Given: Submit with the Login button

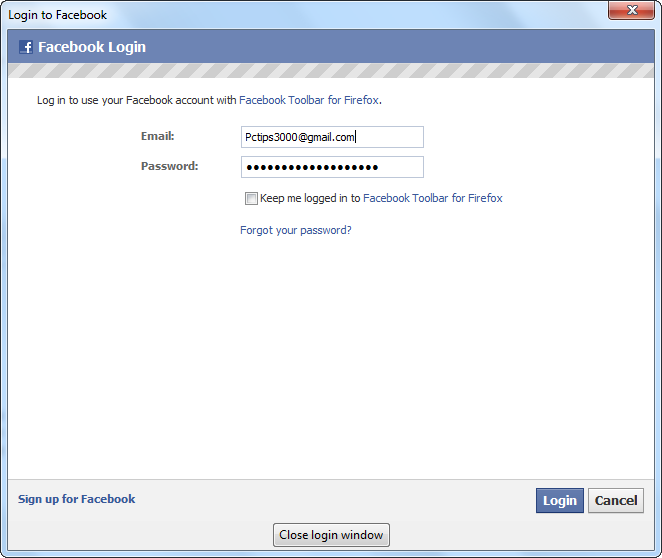Looking at the screenshot, I should (560, 501).
